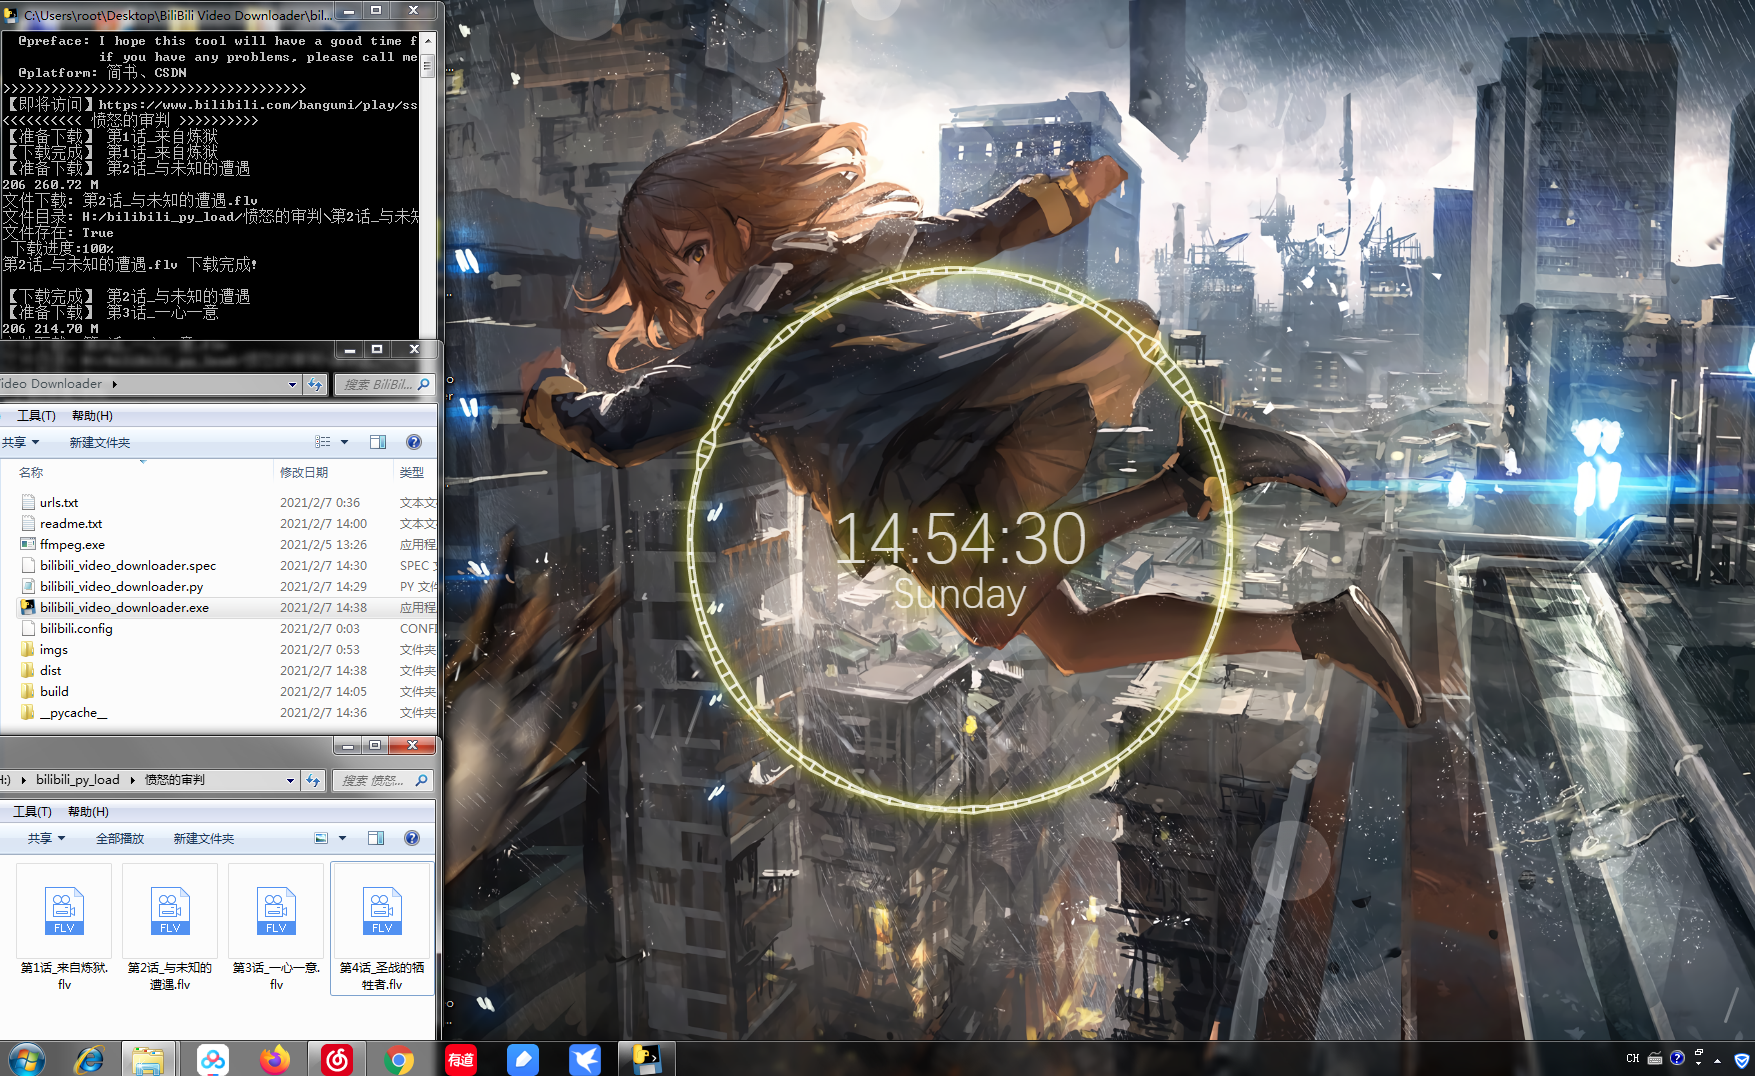This screenshot has height=1076, width=1755.
Task: Open 工具(T) menu in Video Downloader window
Action: pos(36,416)
